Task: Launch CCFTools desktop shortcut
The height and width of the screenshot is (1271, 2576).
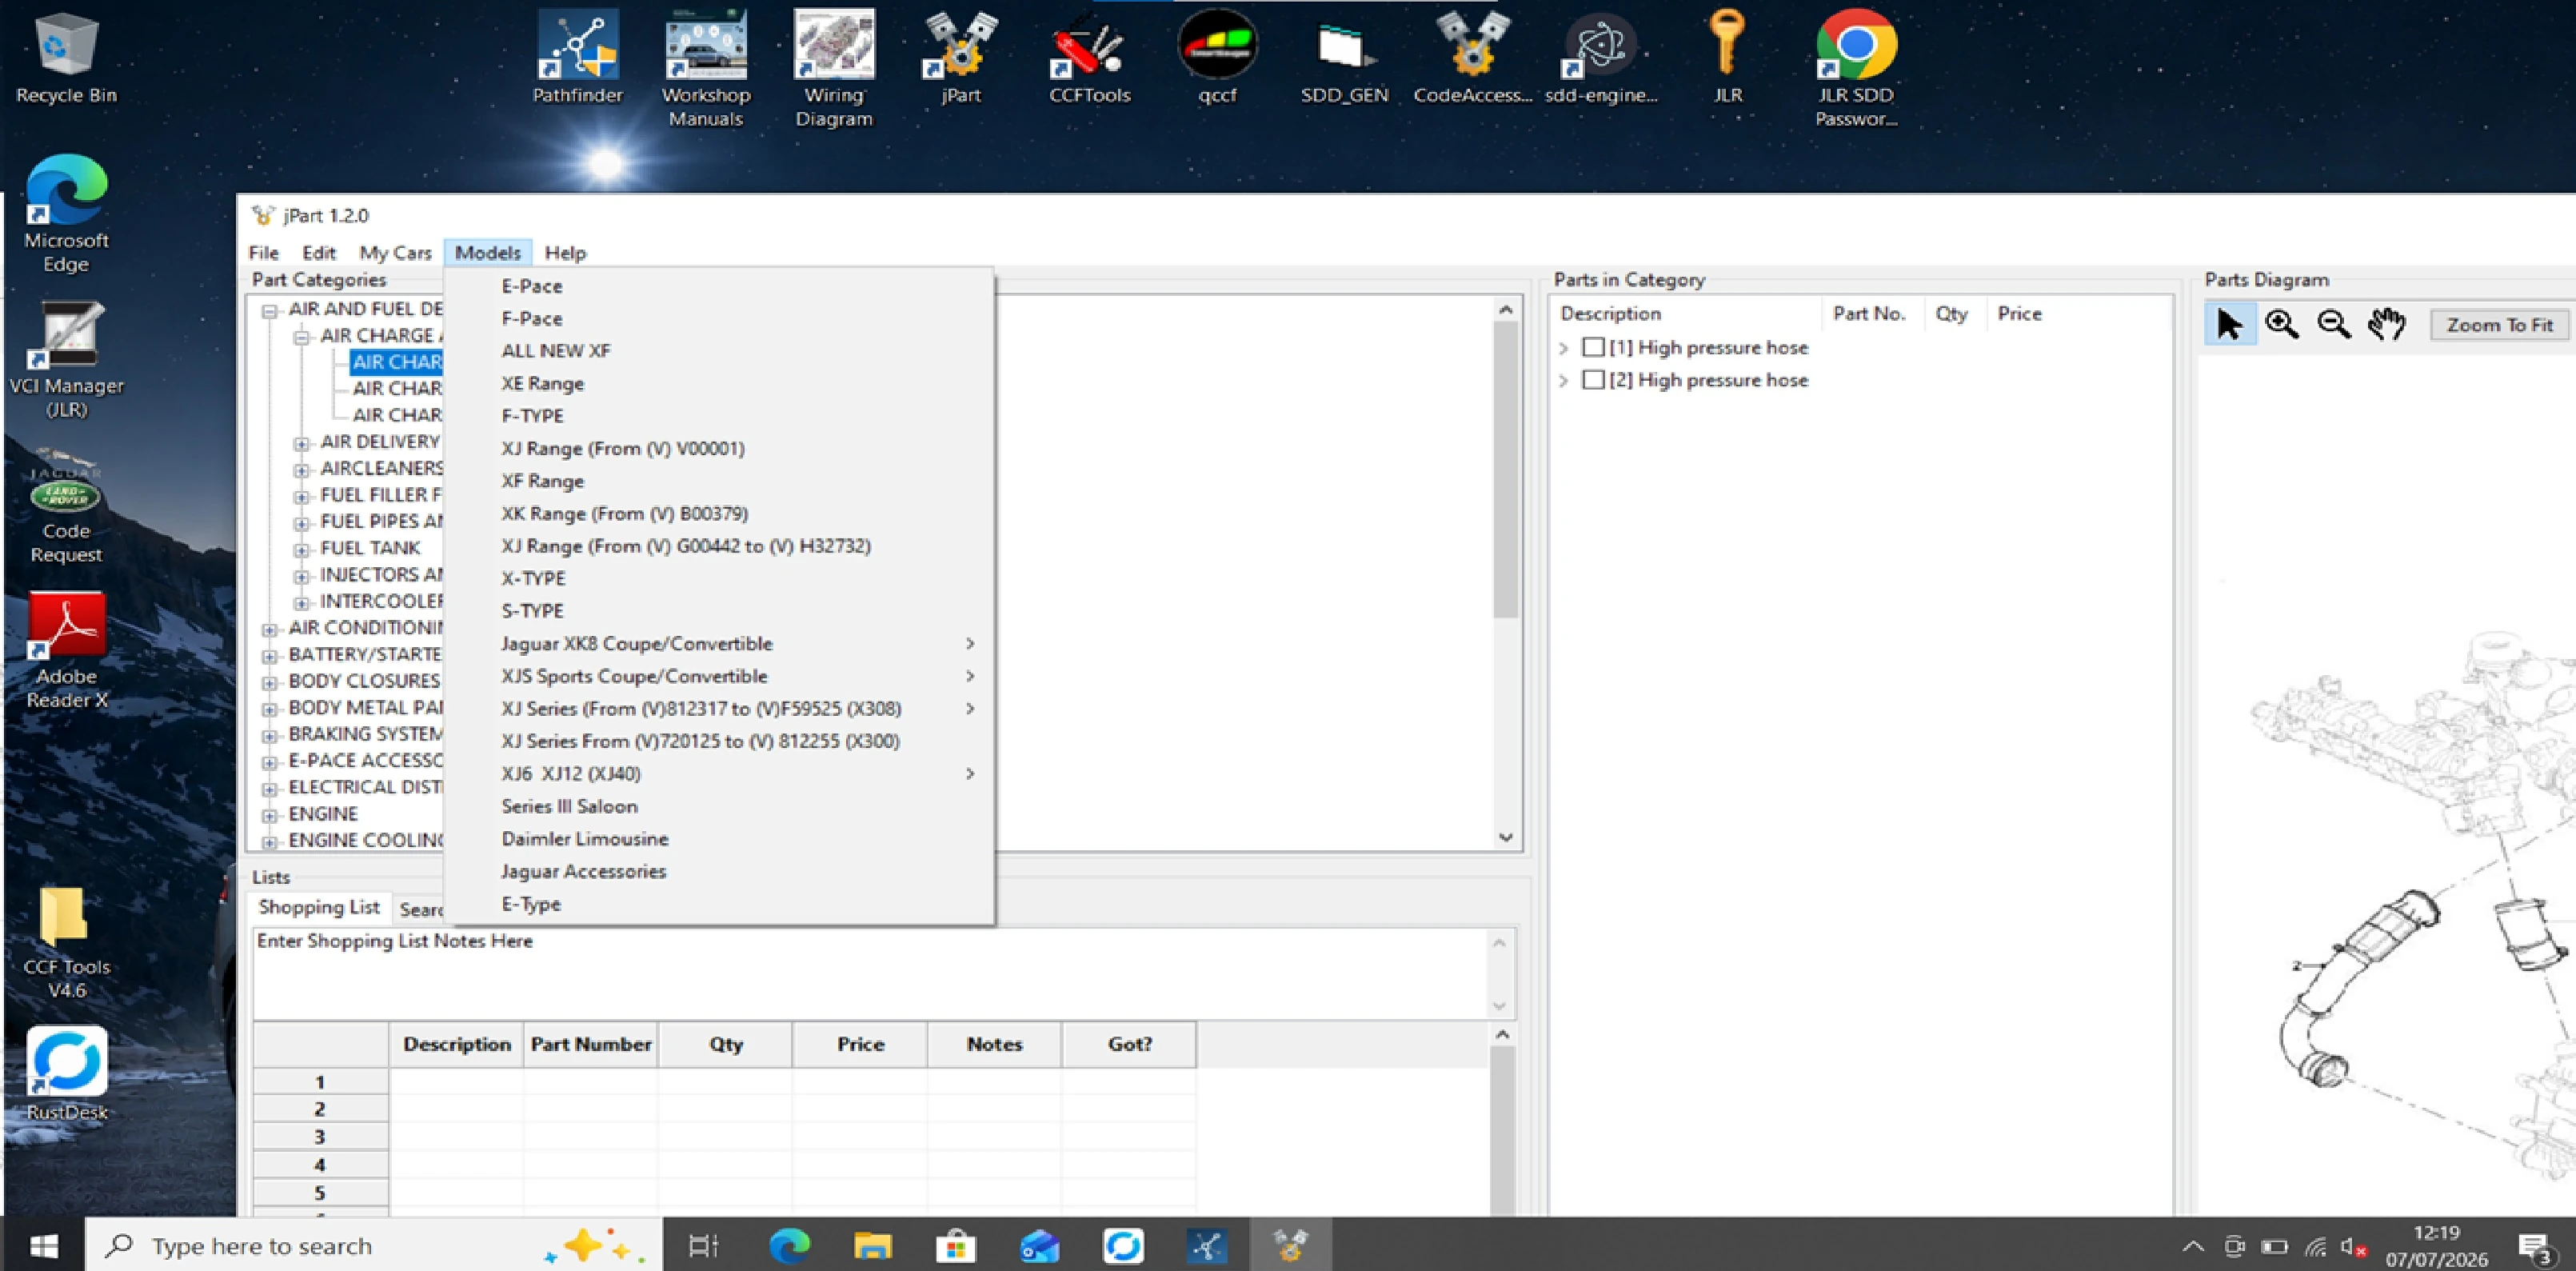Action: [1089, 58]
